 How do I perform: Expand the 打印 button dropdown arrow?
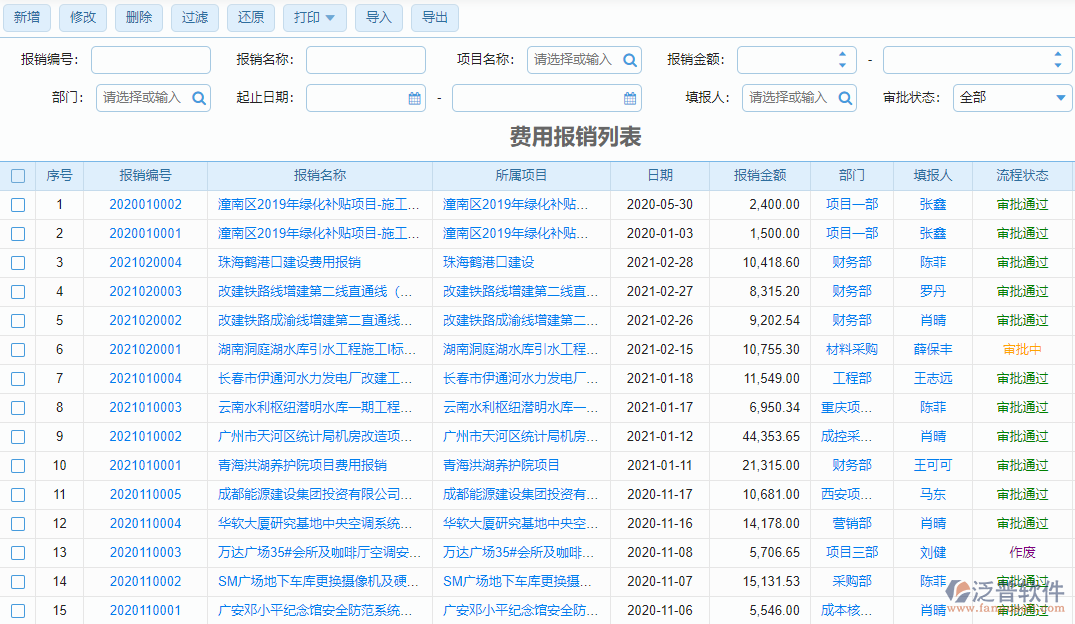tap(332, 17)
